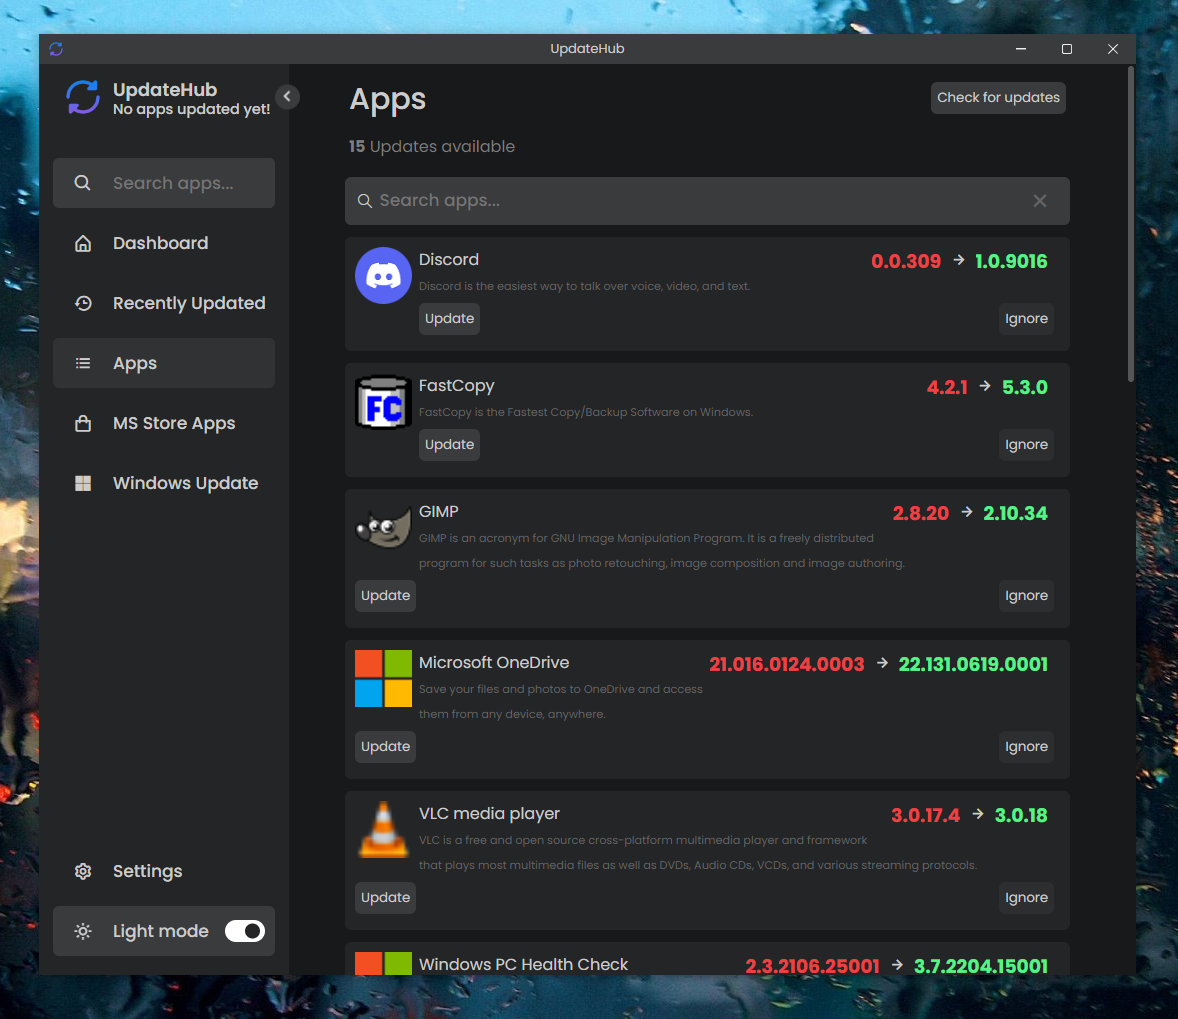Click the Microsoft OneDrive logo icon
The width and height of the screenshot is (1178, 1019).
(383, 679)
